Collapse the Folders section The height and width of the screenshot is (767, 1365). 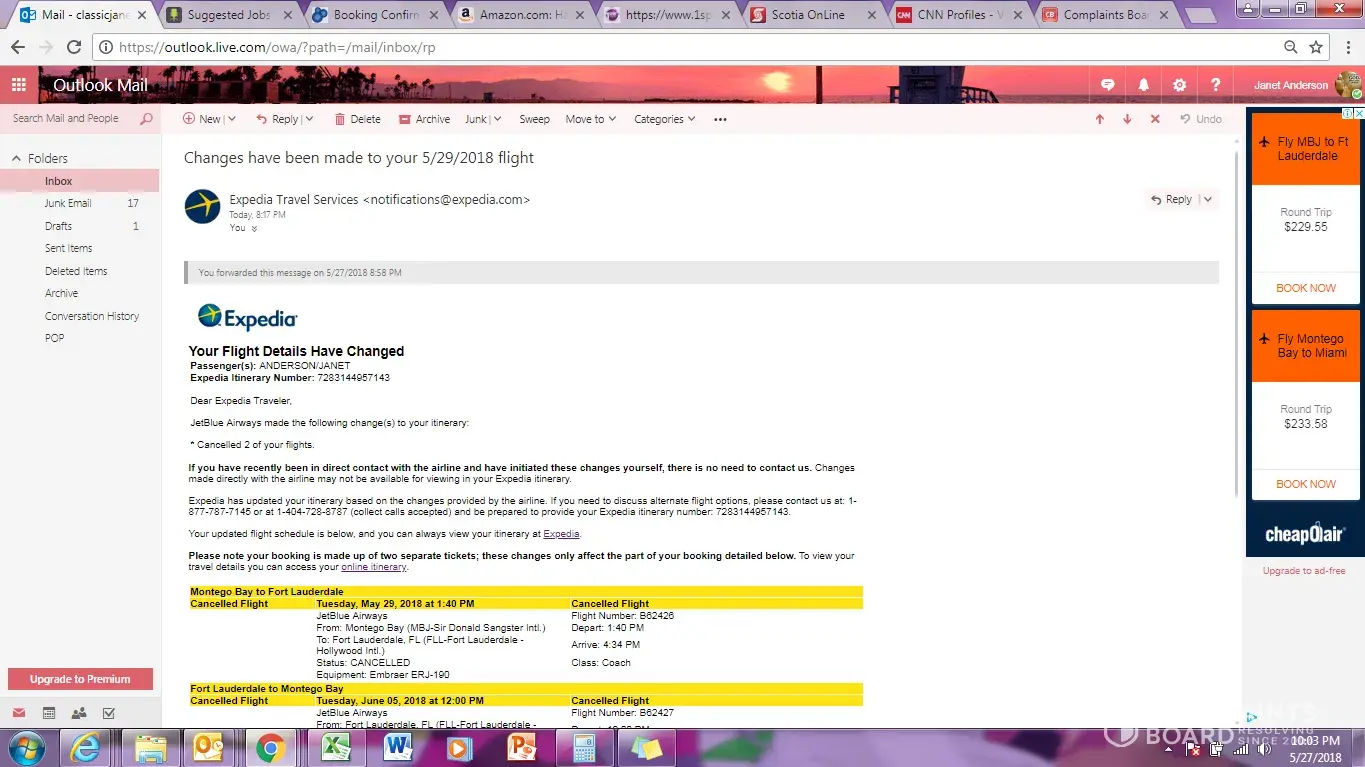pyautogui.click(x=16, y=159)
